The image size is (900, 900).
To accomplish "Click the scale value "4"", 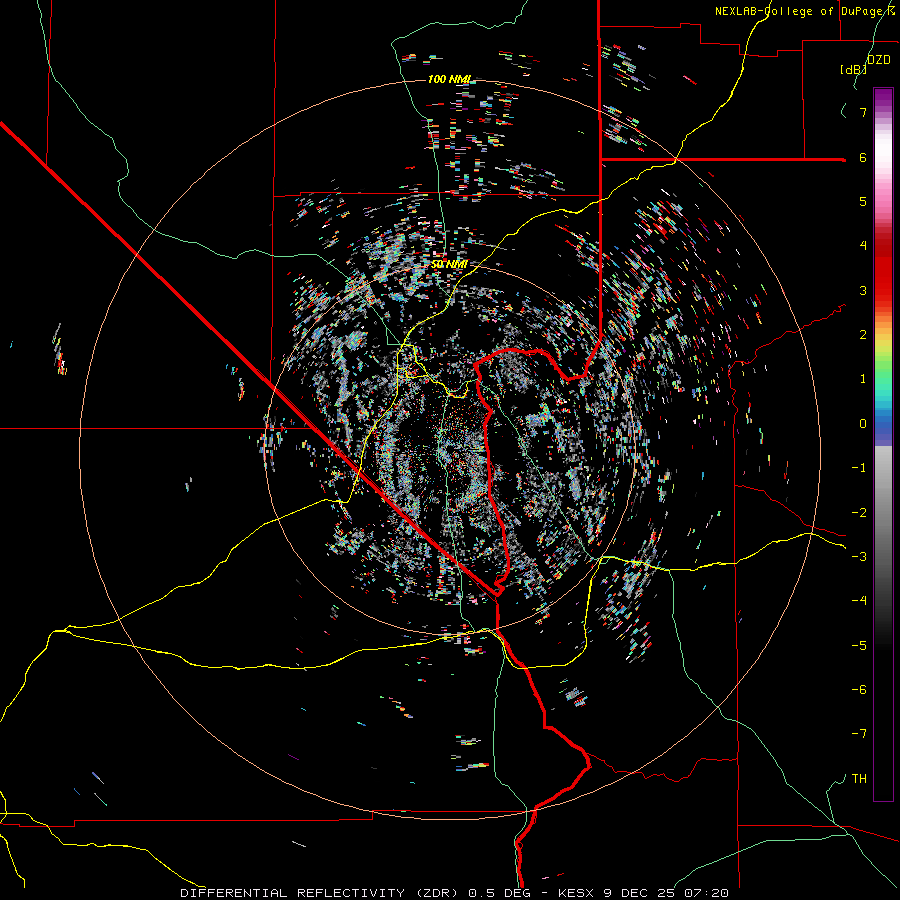I will 863,246.
